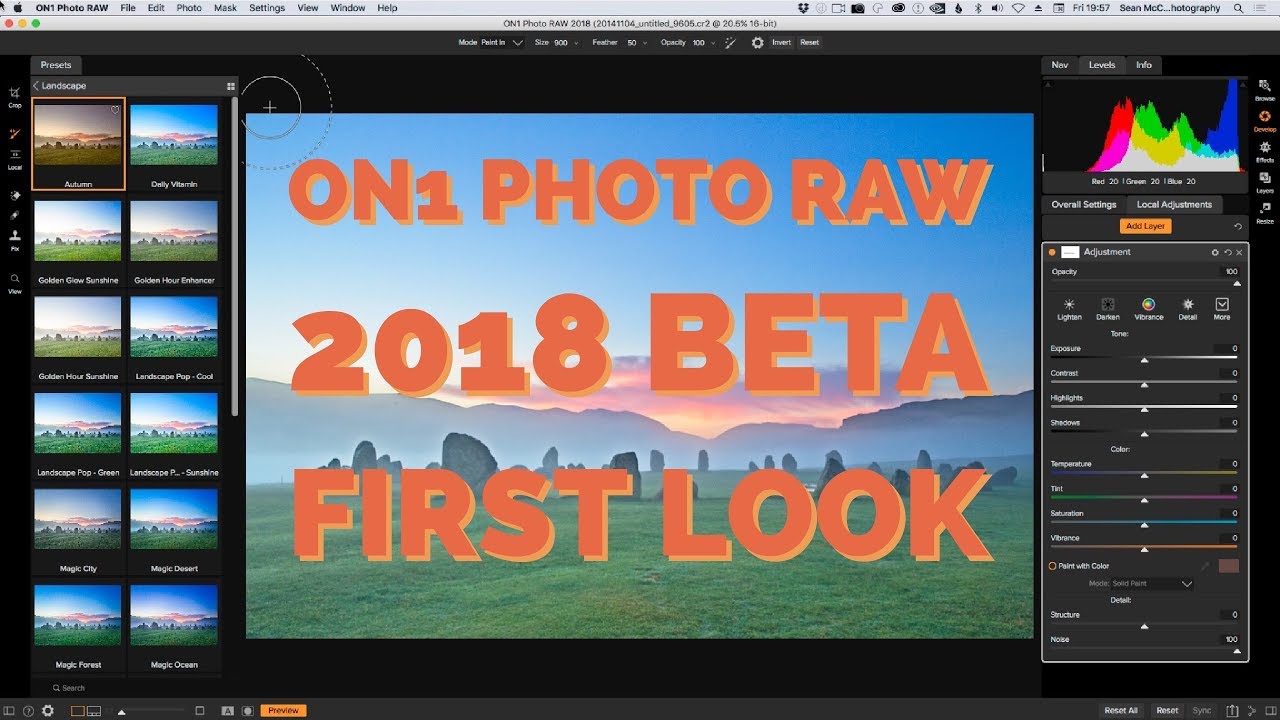Open the Resize module

click(1265, 212)
